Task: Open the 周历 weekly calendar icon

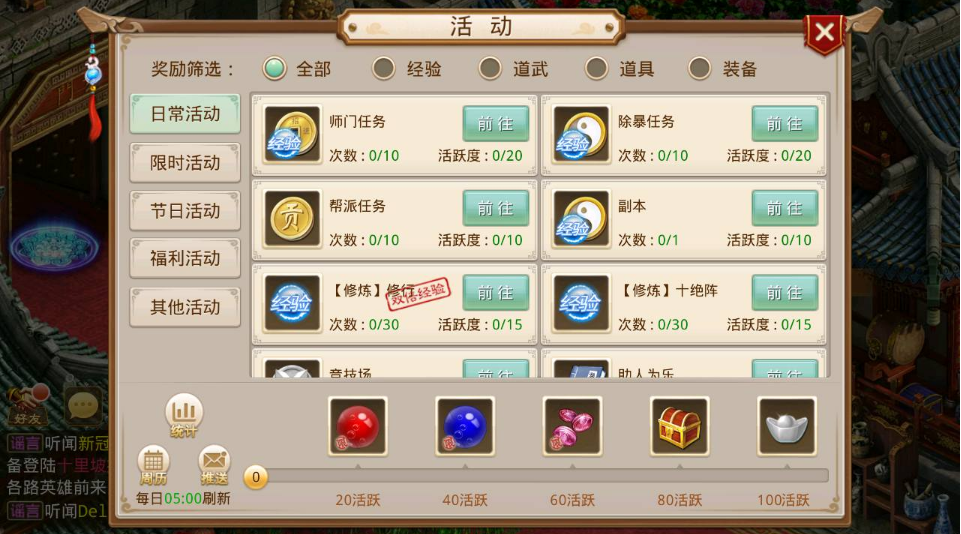Action: click(153, 465)
